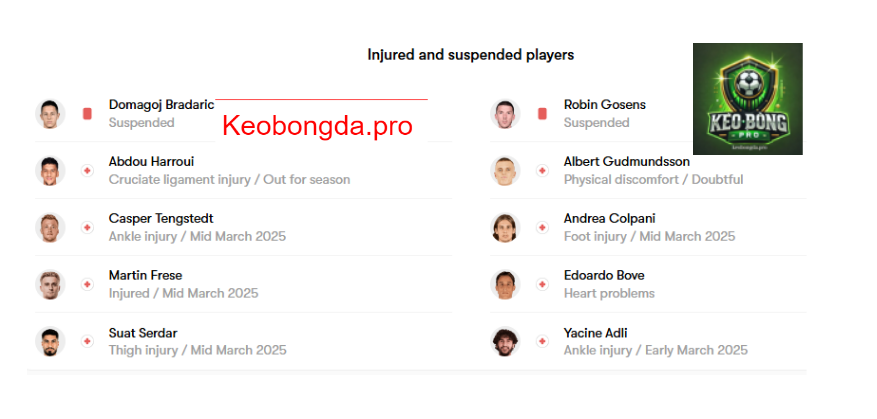Click the injury icon beside Andrea Colpani
Viewport: 877px width, 419px height.
click(x=542, y=228)
